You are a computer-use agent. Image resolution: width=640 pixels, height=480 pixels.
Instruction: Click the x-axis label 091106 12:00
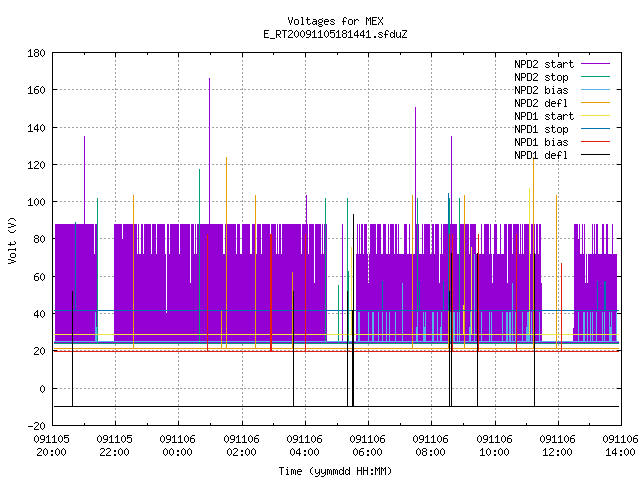click(x=558, y=446)
